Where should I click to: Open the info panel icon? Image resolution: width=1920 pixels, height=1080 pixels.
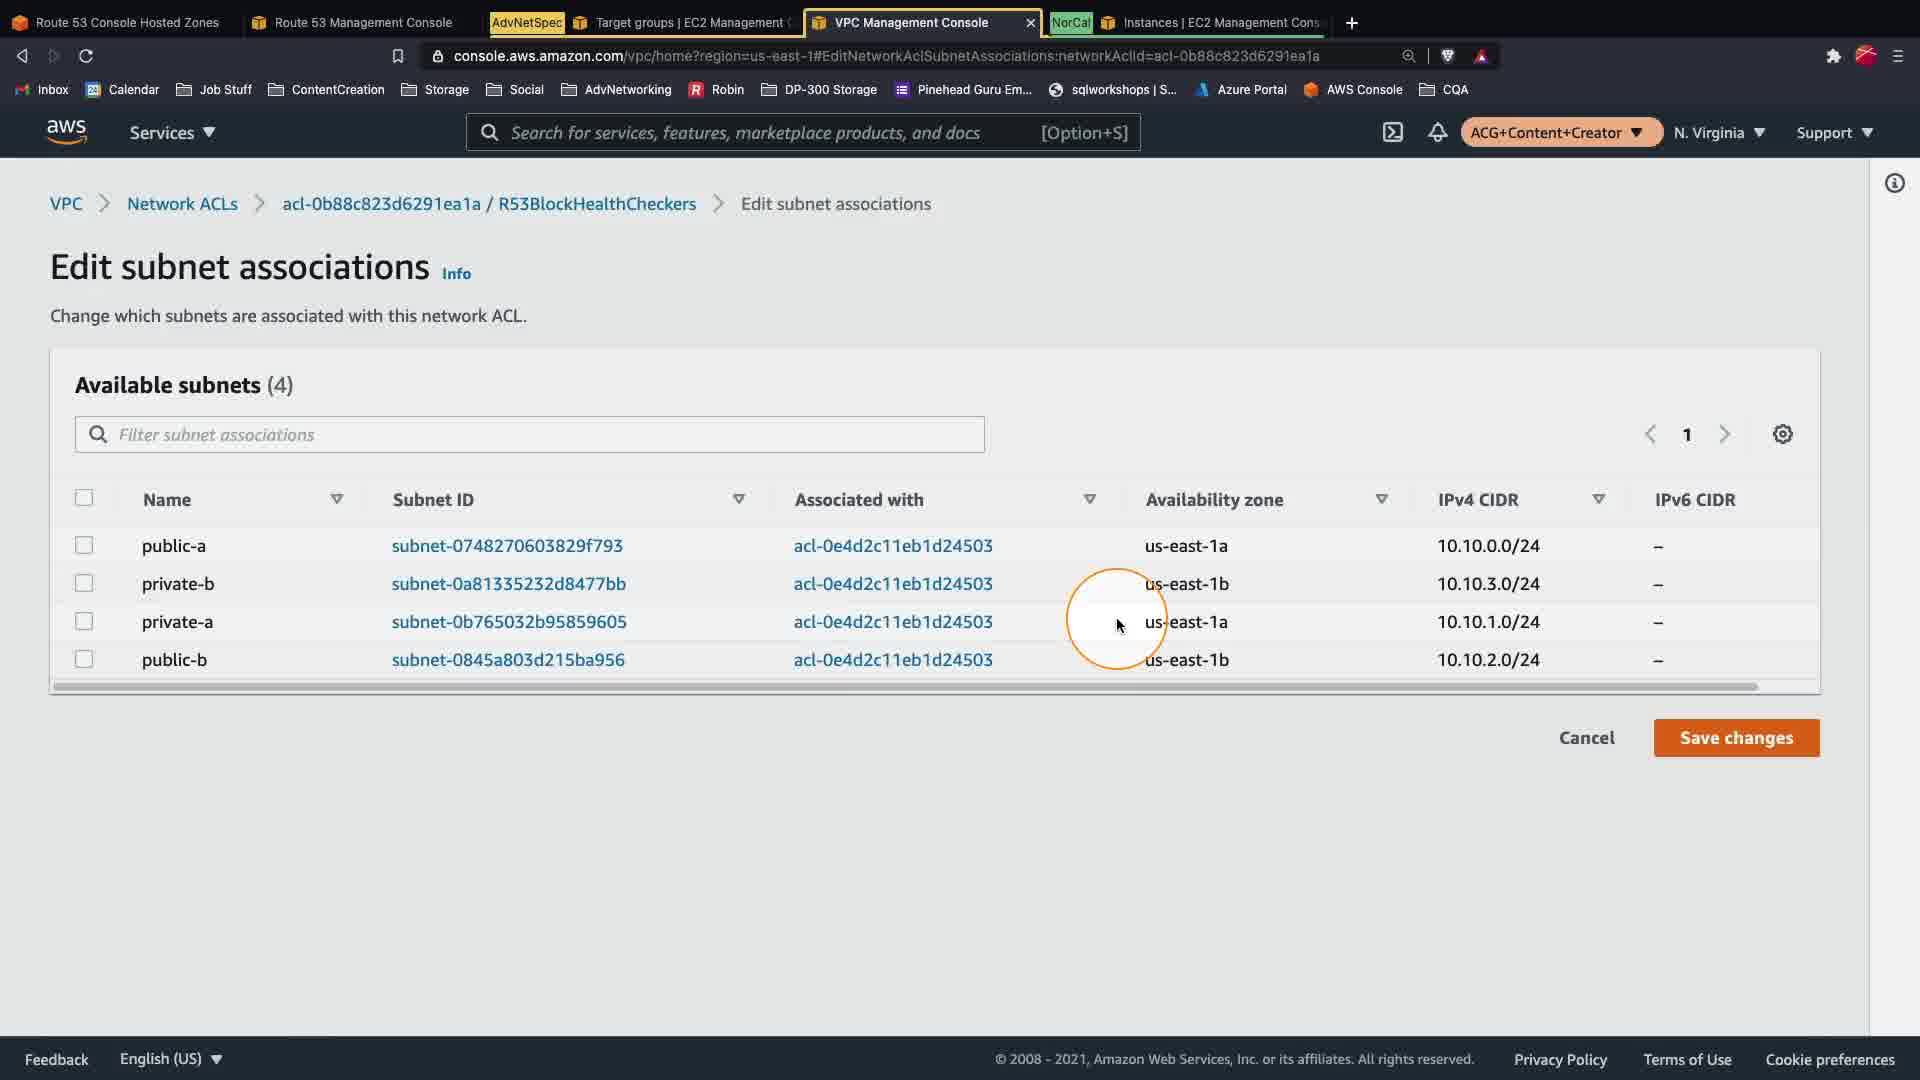(x=1894, y=183)
